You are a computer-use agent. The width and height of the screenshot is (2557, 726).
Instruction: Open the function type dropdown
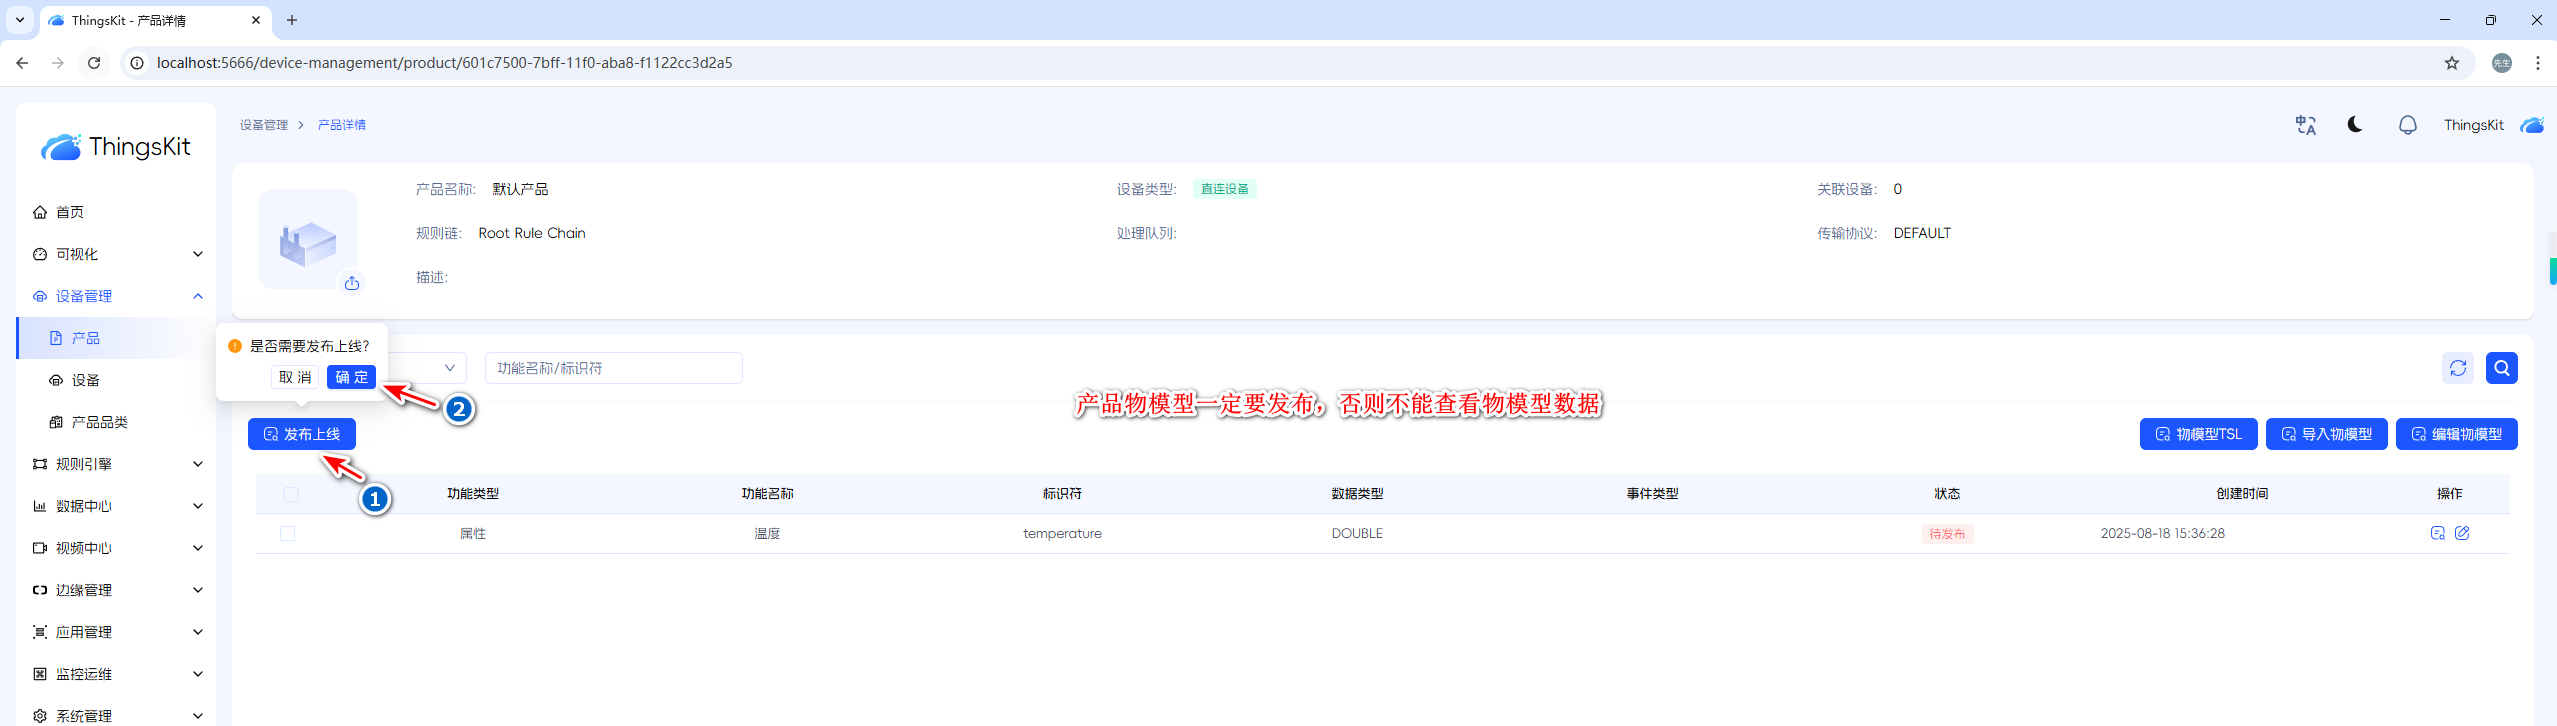pos(430,368)
